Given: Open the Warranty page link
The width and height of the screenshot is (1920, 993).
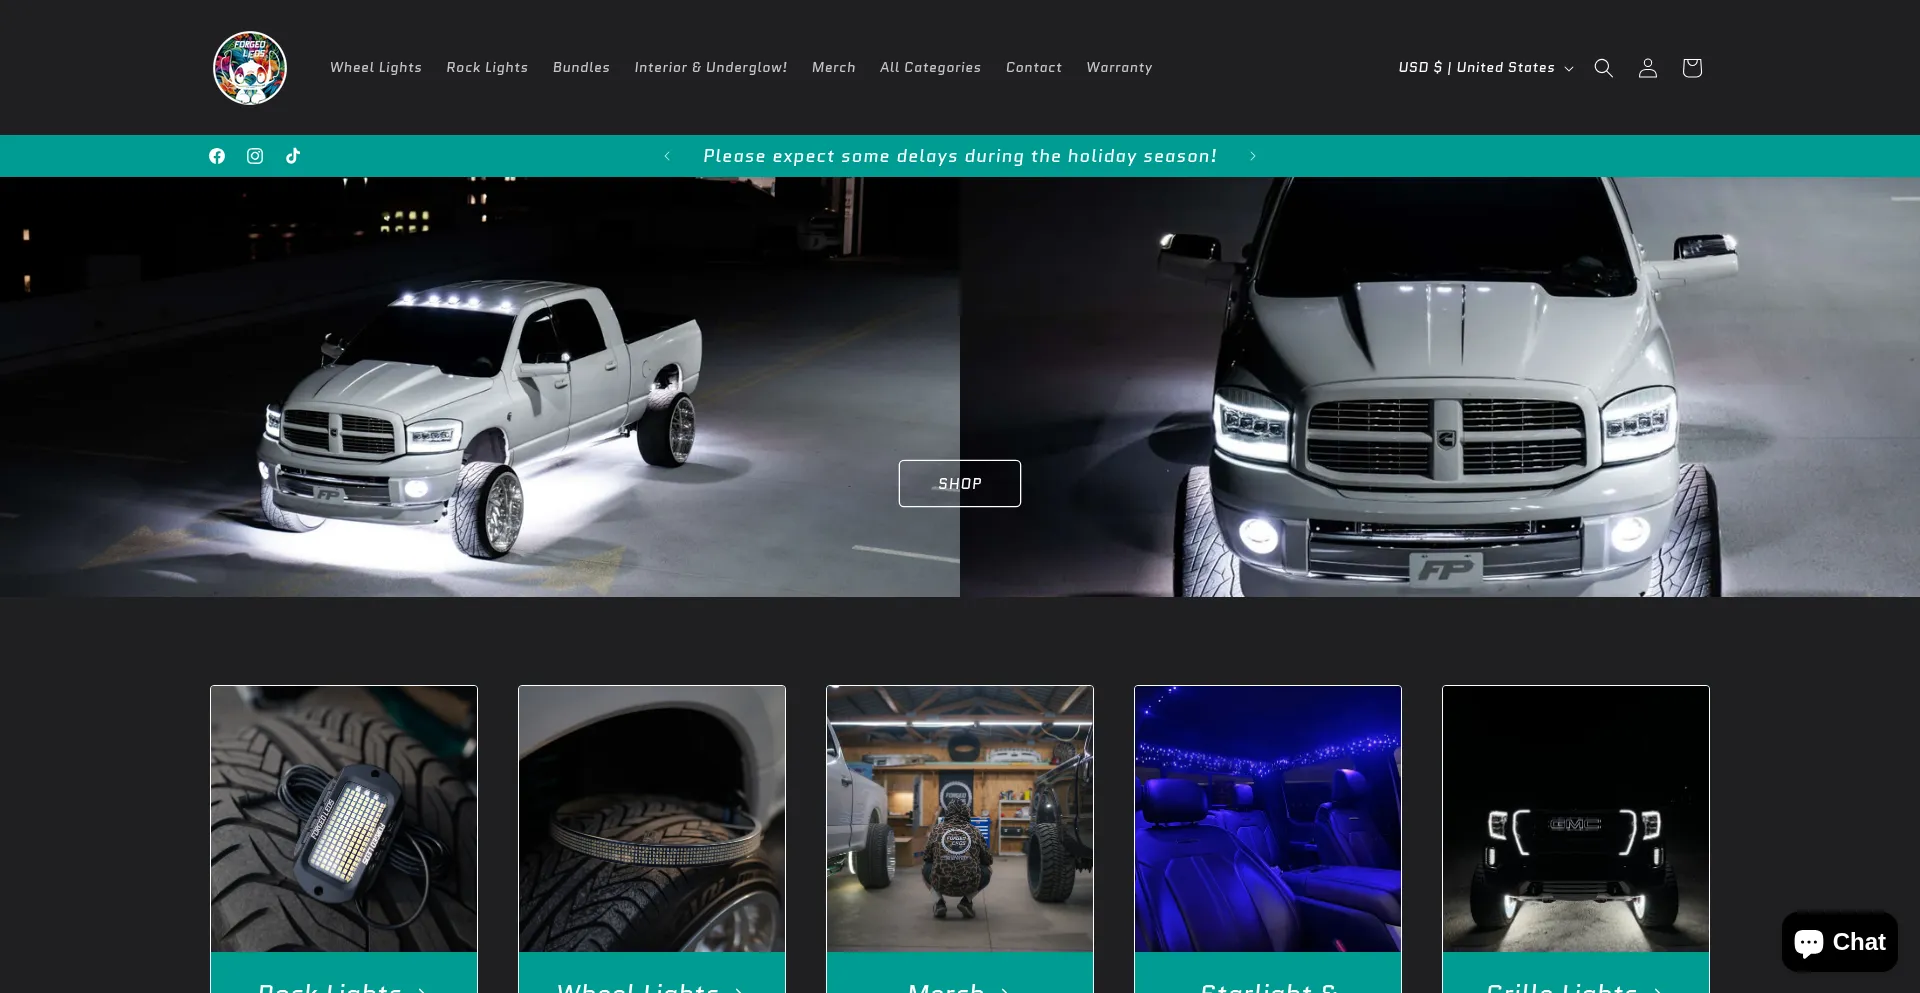Looking at the screenshot, I should (1119, 68).
